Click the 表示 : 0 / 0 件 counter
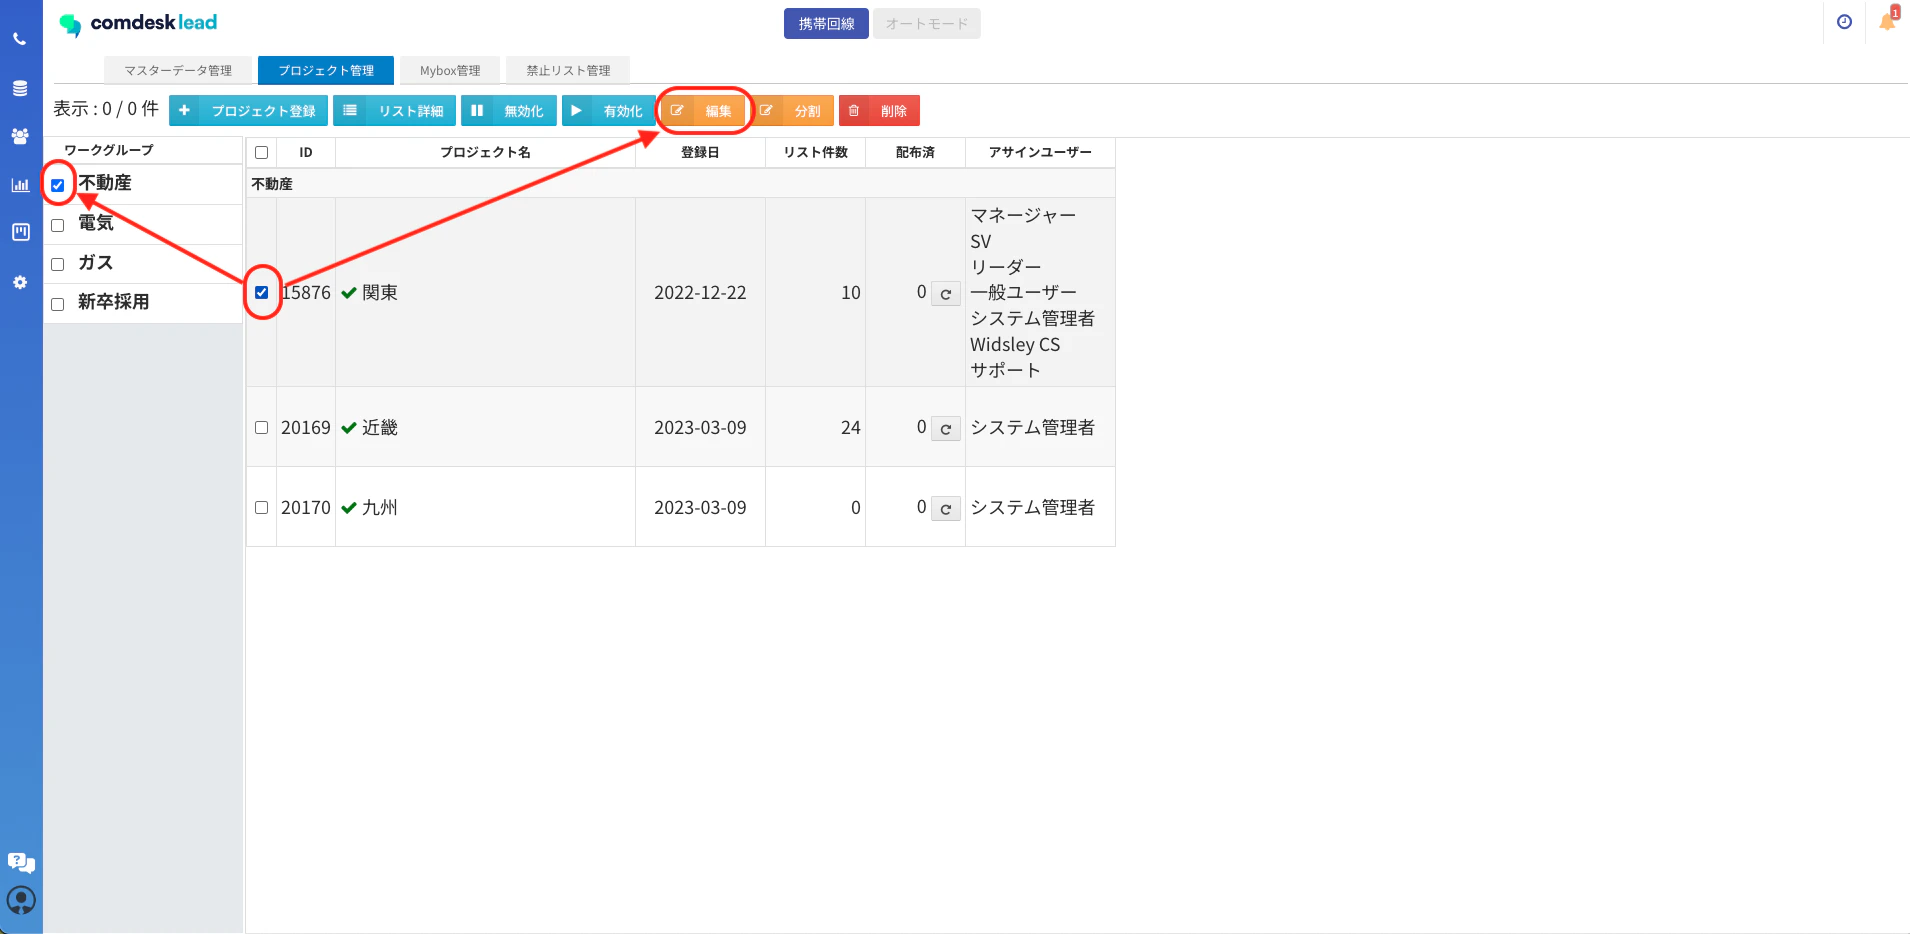Image resolution: width=1910 pixels, height=934 pixels. pyautogui.click(x=106, y=109)
